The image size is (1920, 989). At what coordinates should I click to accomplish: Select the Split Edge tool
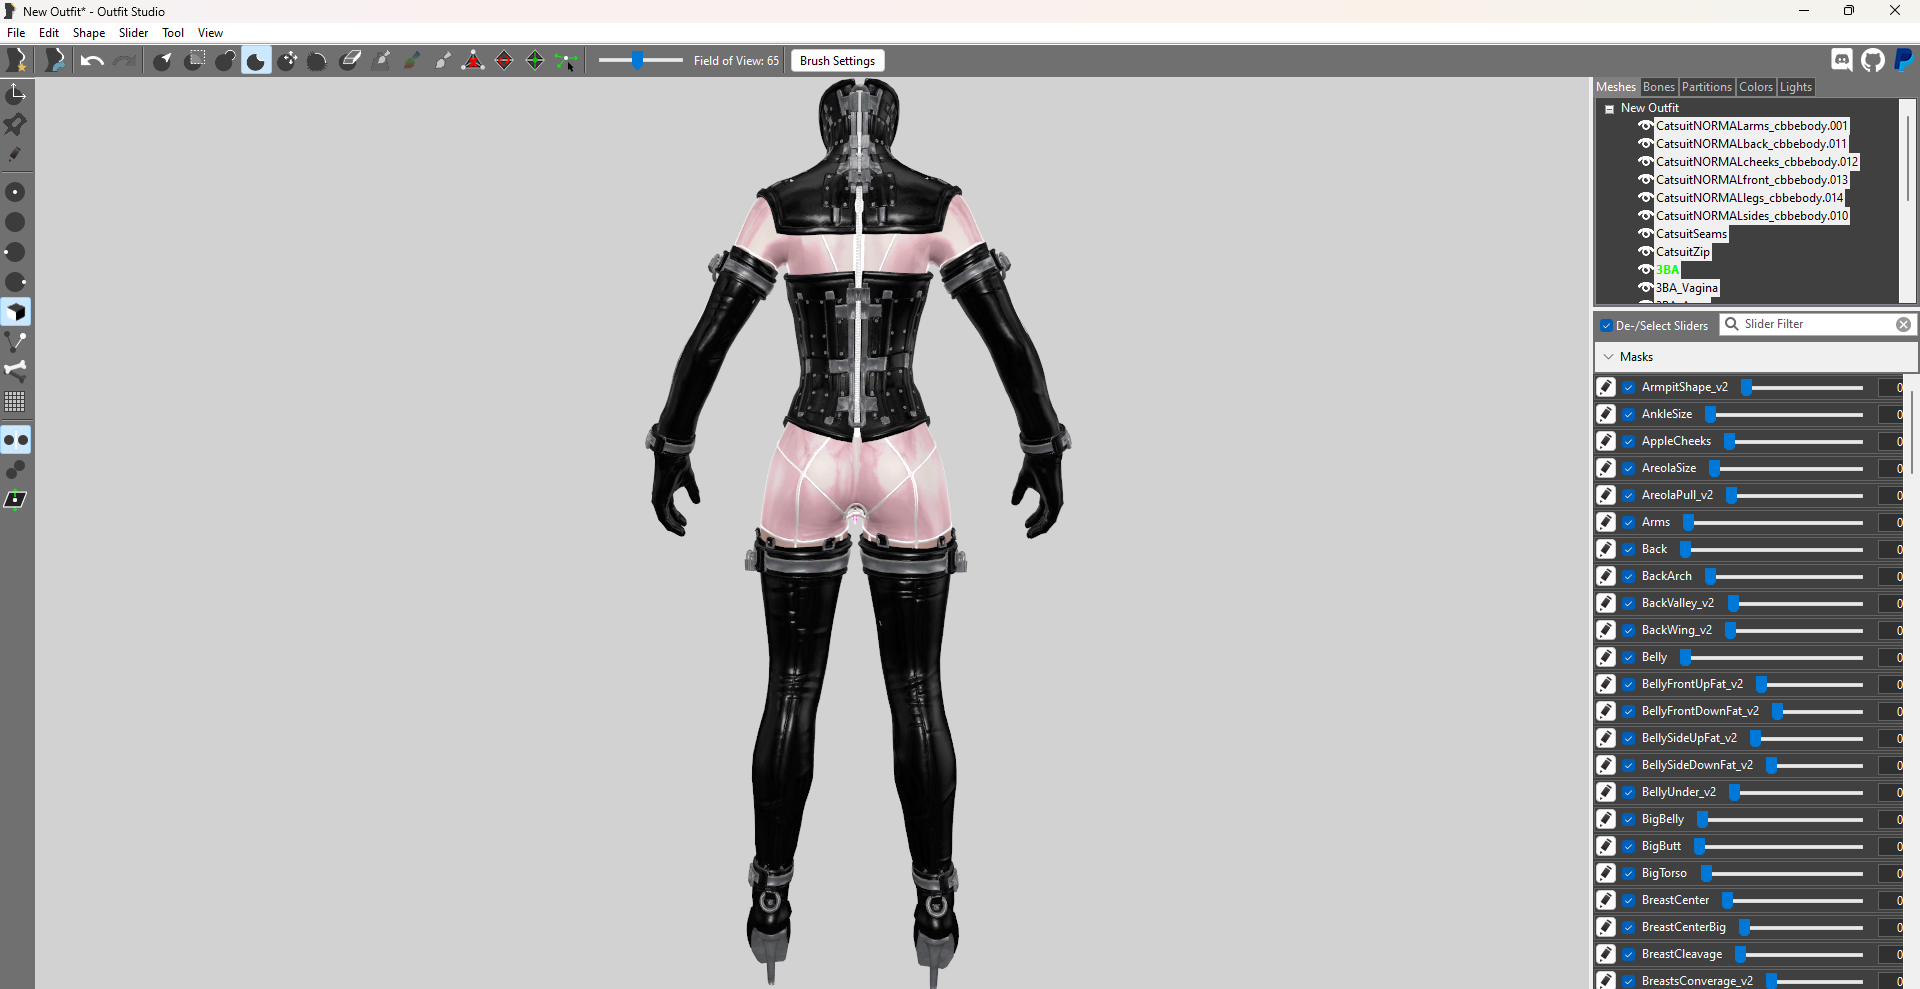535,61
